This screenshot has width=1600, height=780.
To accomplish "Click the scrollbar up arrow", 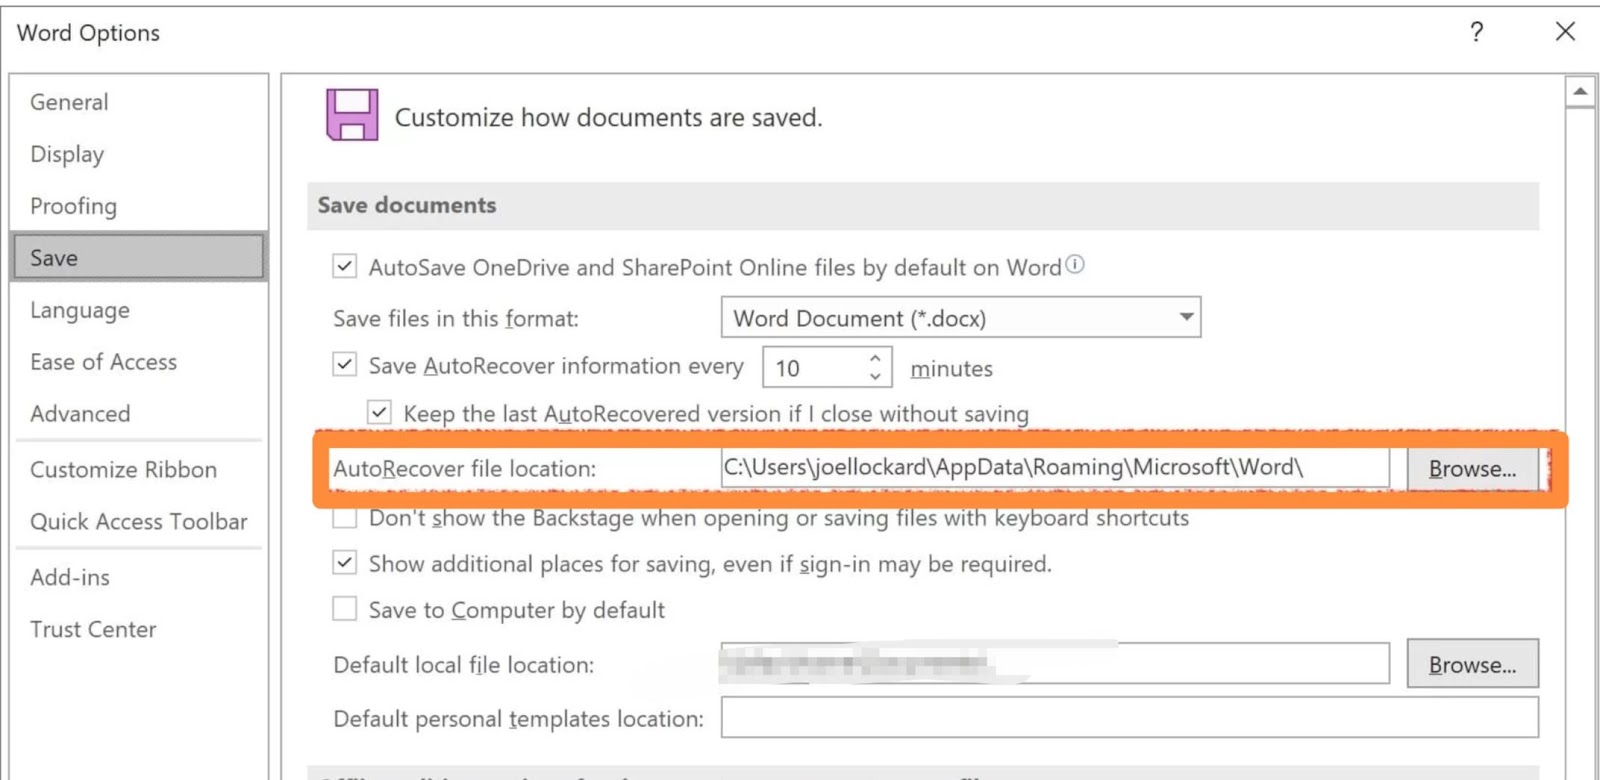I will (x=1580, y=92).
